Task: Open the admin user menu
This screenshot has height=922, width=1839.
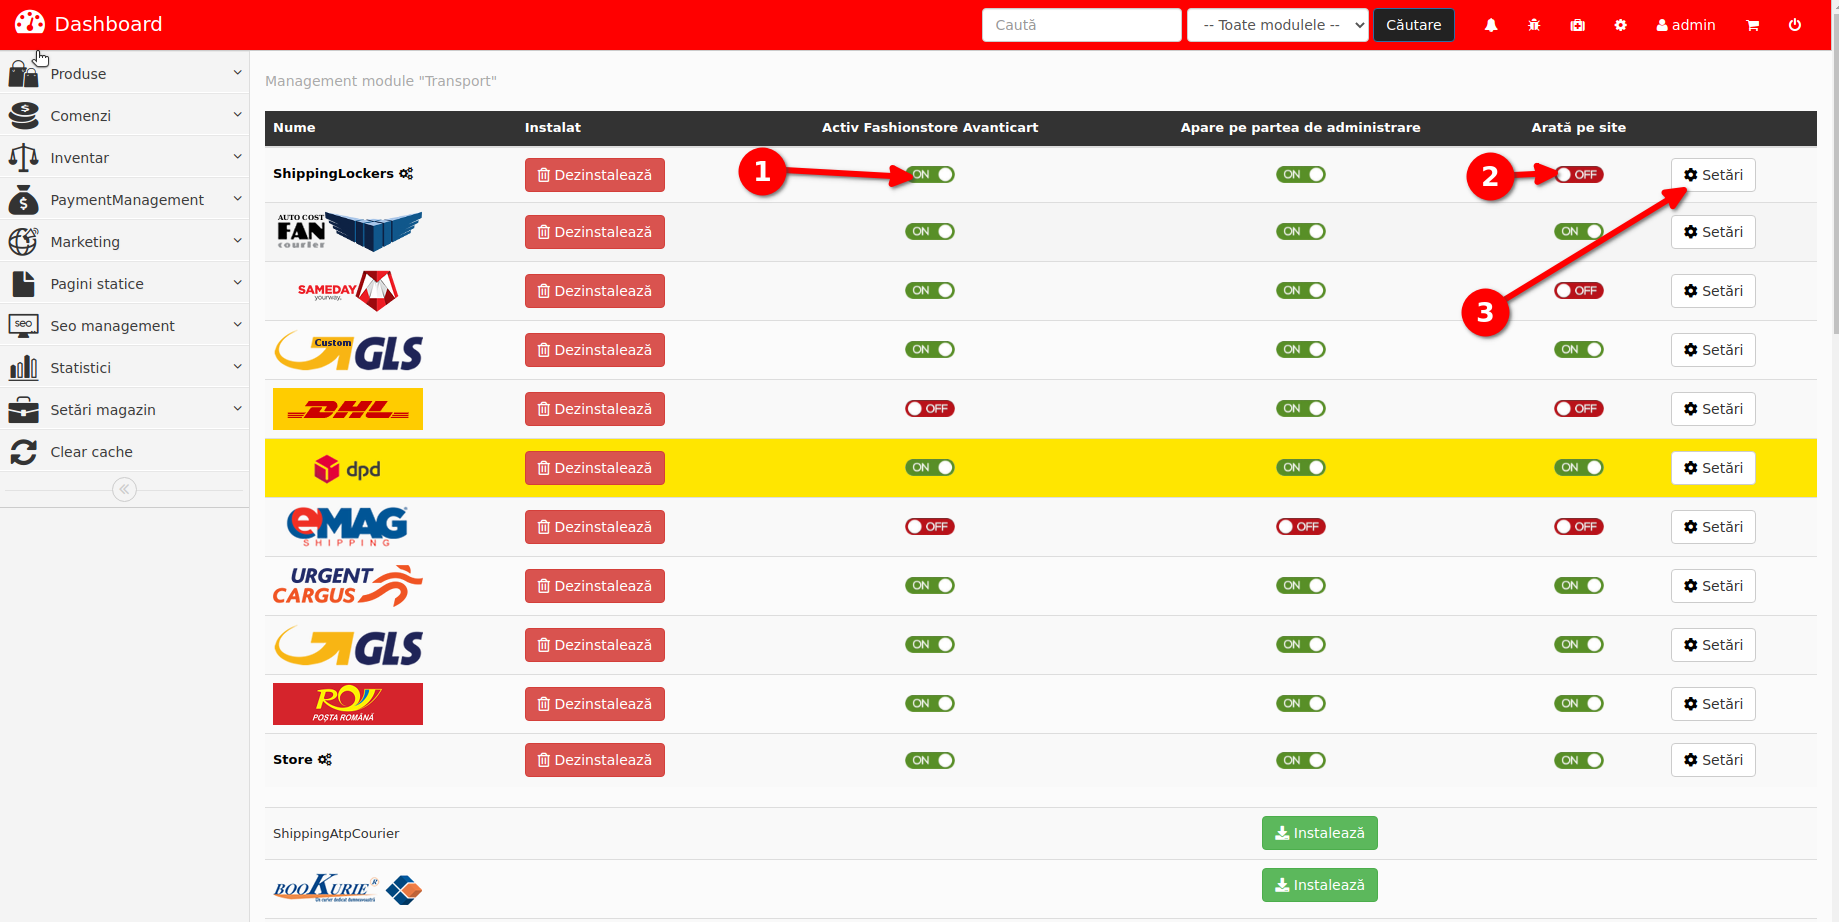Action: [x=1686, y=25]
